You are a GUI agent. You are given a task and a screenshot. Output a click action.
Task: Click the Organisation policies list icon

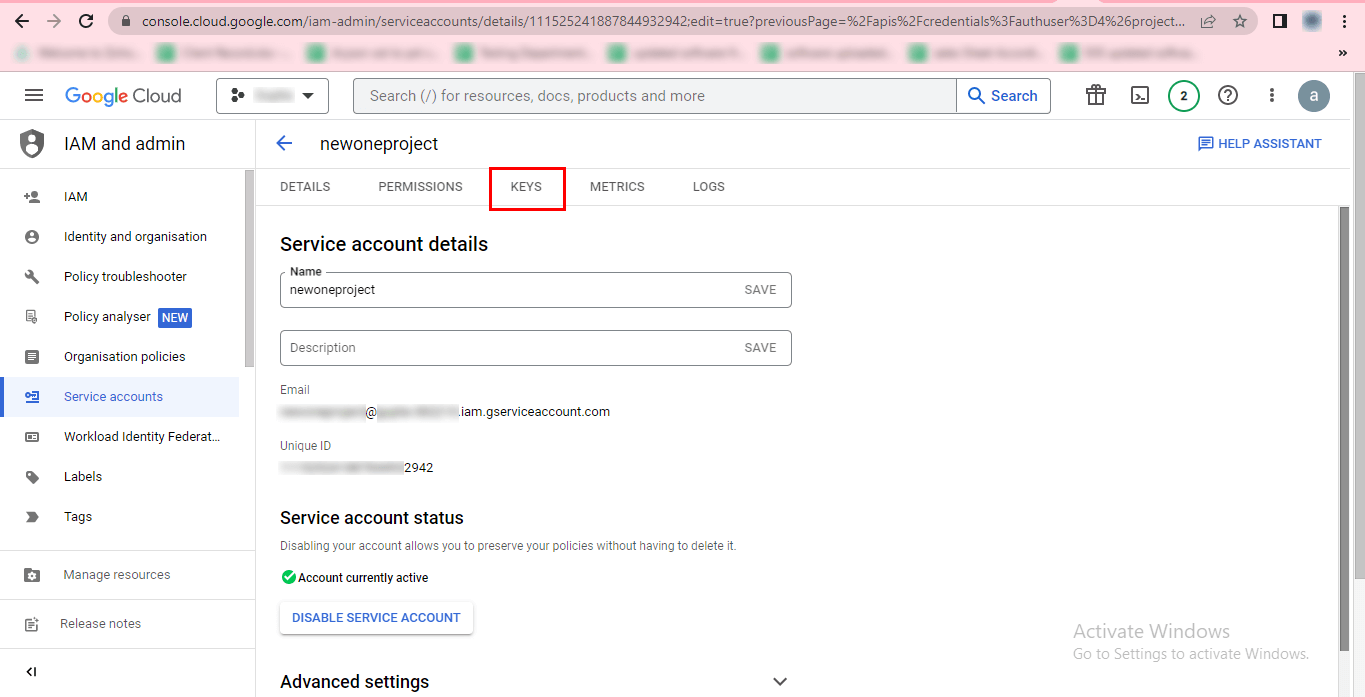point(32,357)
